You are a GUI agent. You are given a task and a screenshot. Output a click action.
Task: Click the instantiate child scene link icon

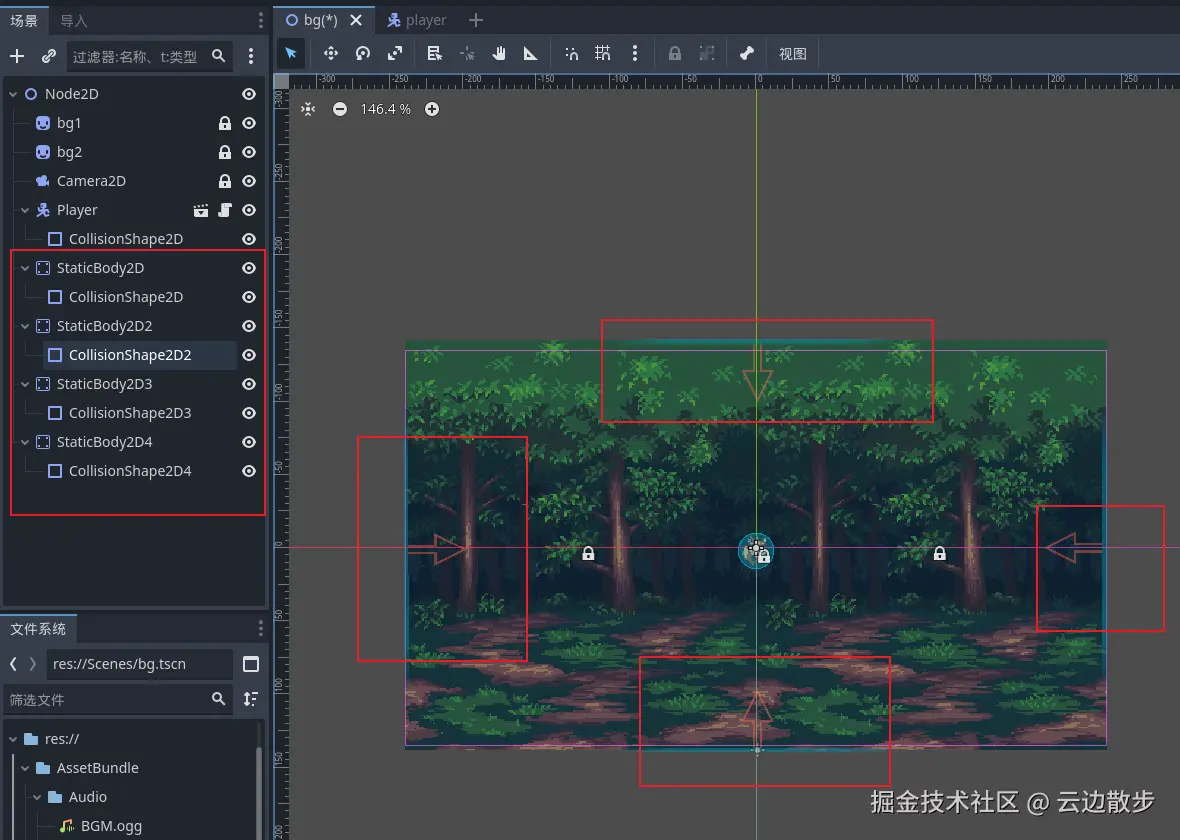(x=48, y=57)
